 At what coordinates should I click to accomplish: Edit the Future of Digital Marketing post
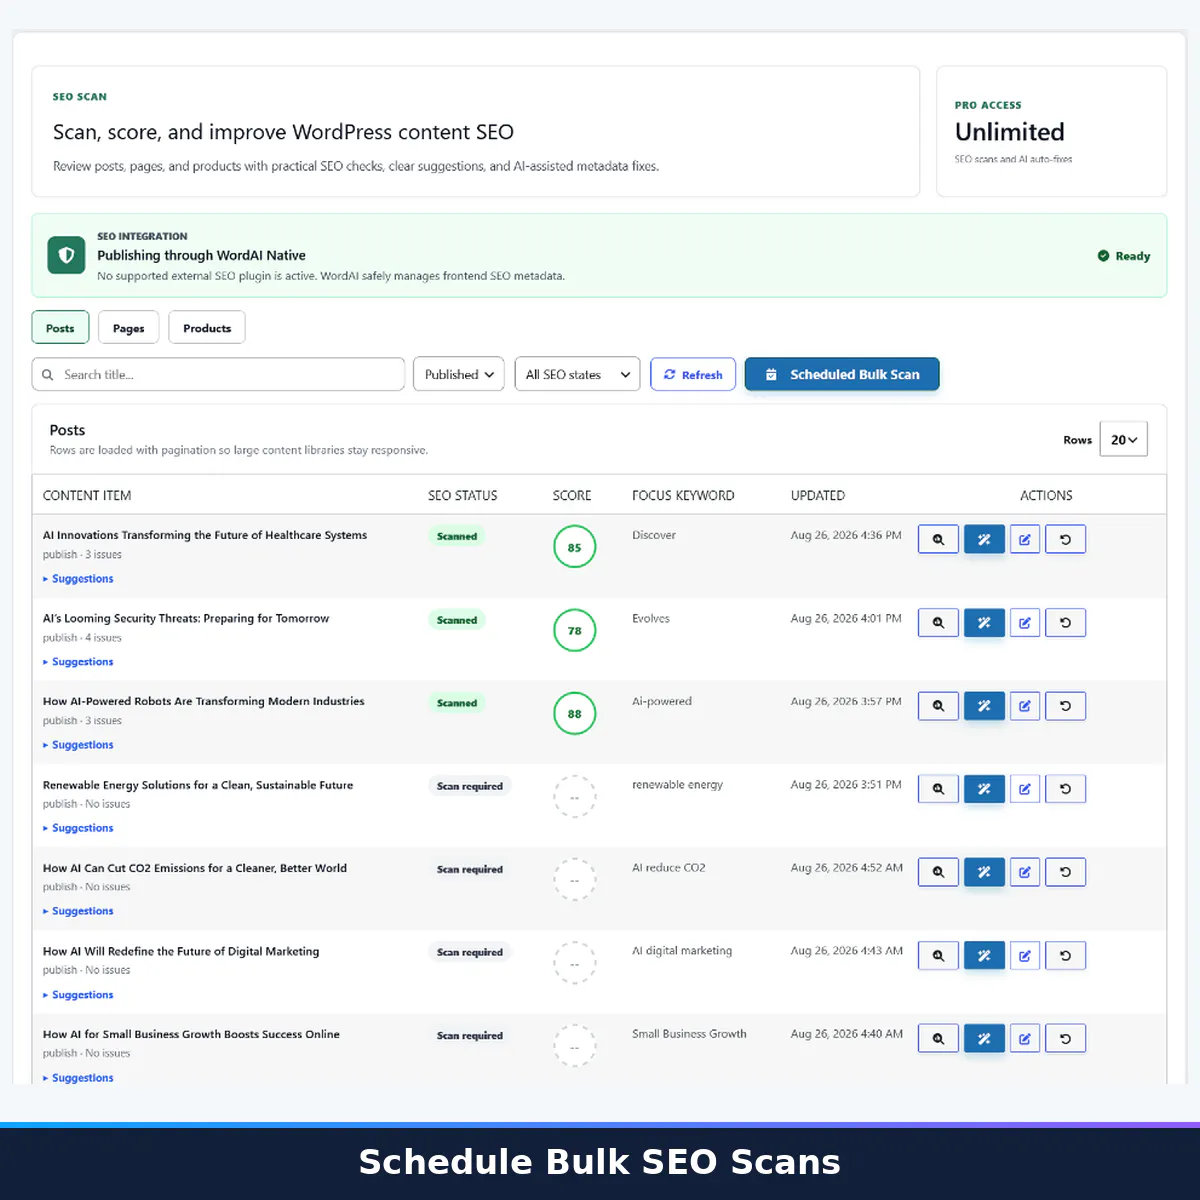(x=1025, y=956)
